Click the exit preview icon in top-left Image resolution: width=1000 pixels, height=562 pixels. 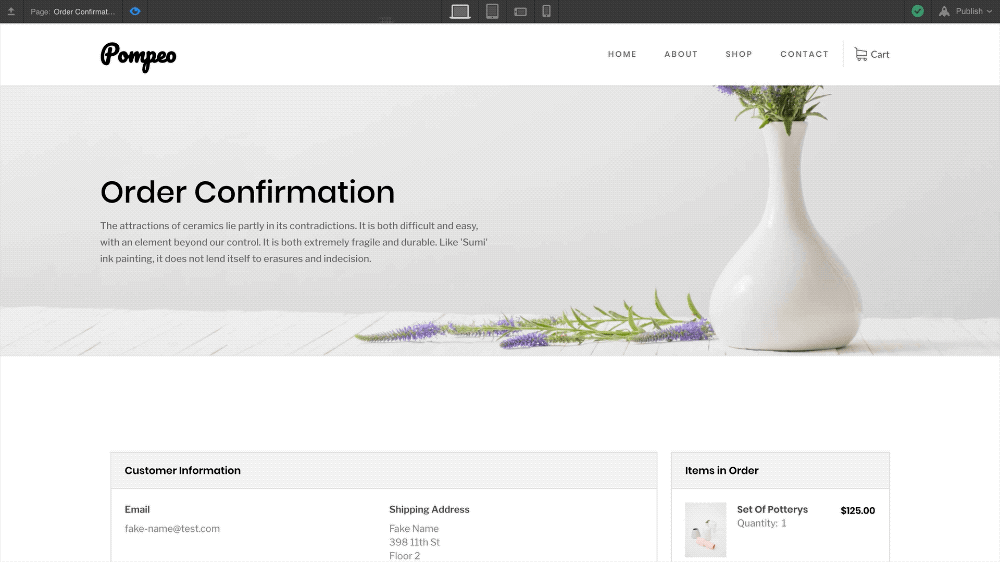11,11
